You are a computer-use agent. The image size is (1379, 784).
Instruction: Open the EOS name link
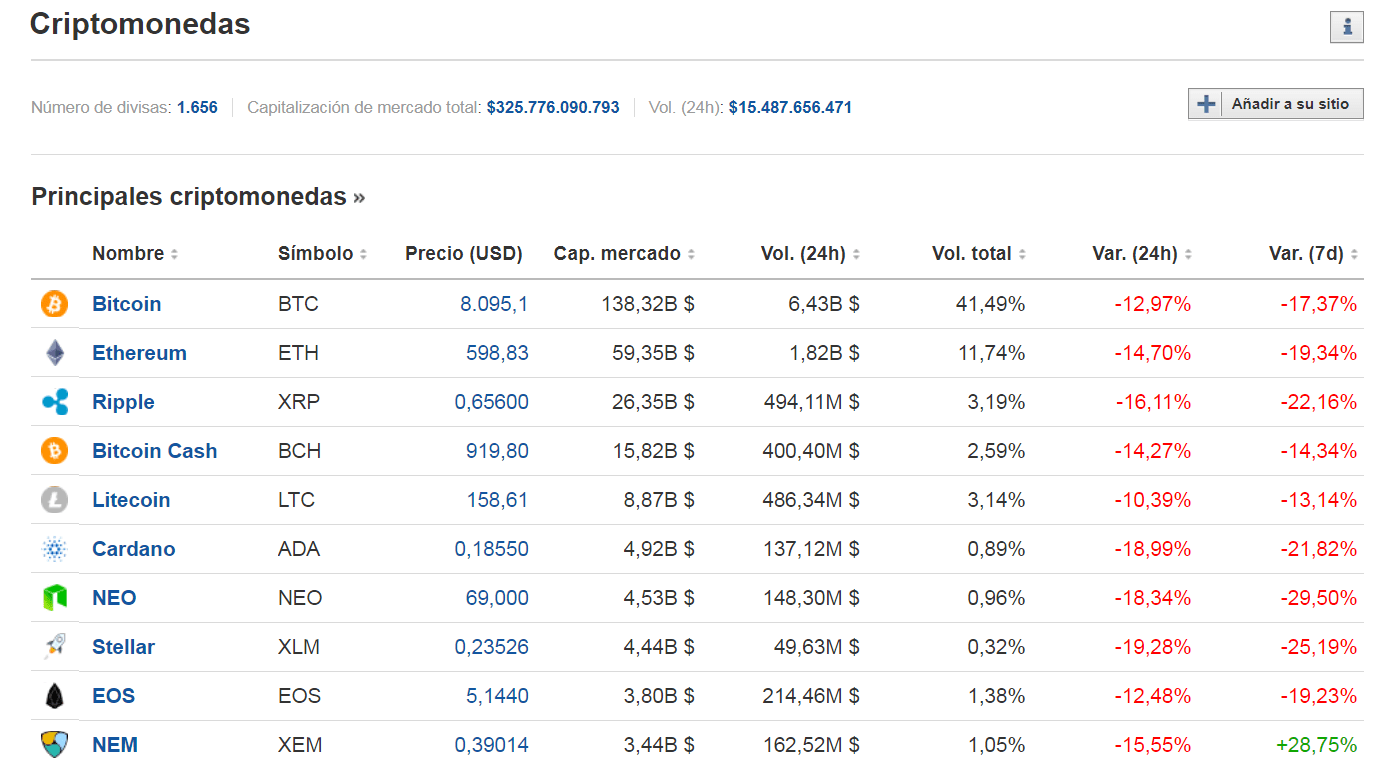113,696
